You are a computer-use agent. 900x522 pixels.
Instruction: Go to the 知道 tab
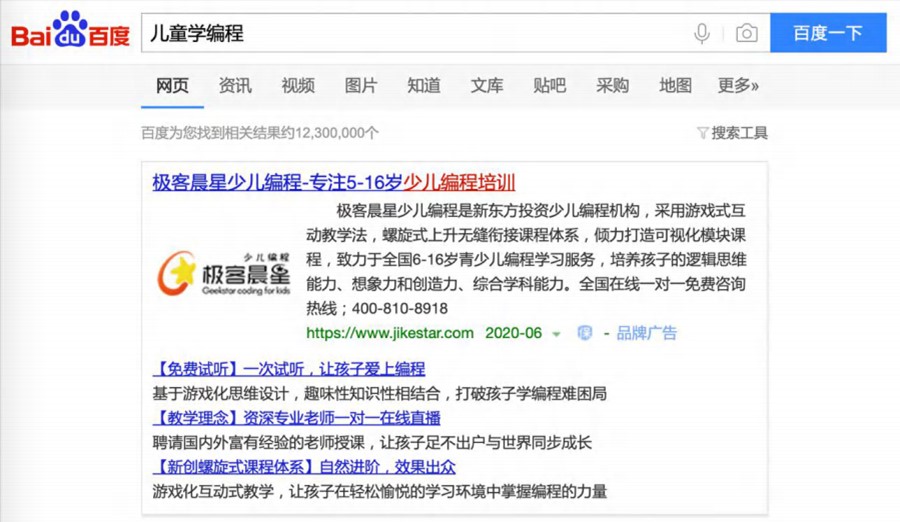pyautogui.click(x=424, y=86)
